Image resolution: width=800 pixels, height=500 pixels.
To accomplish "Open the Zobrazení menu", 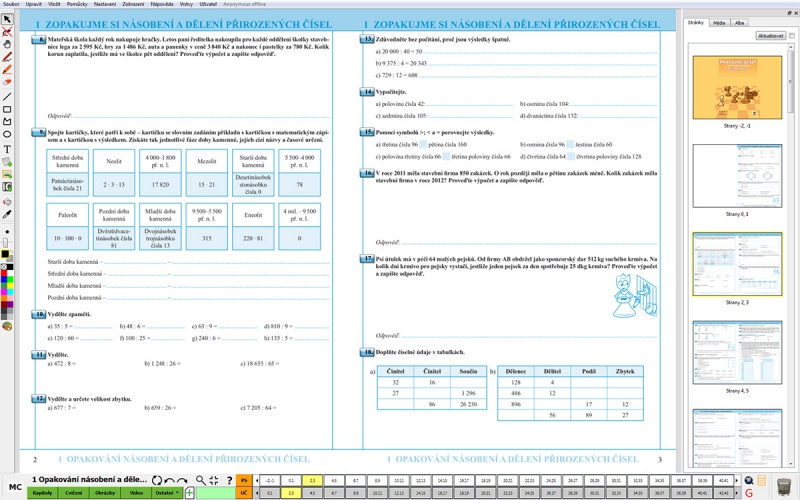I will tap(133, 4).
